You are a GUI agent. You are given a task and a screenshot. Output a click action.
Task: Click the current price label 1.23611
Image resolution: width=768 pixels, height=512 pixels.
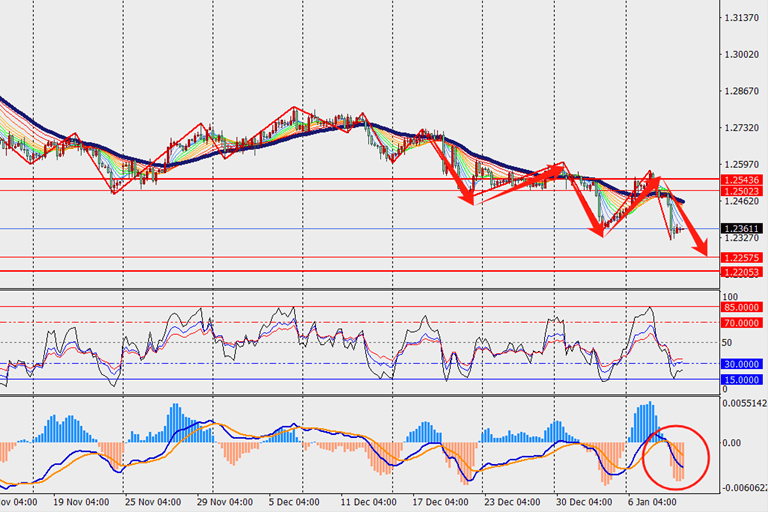tap(742, 229)
